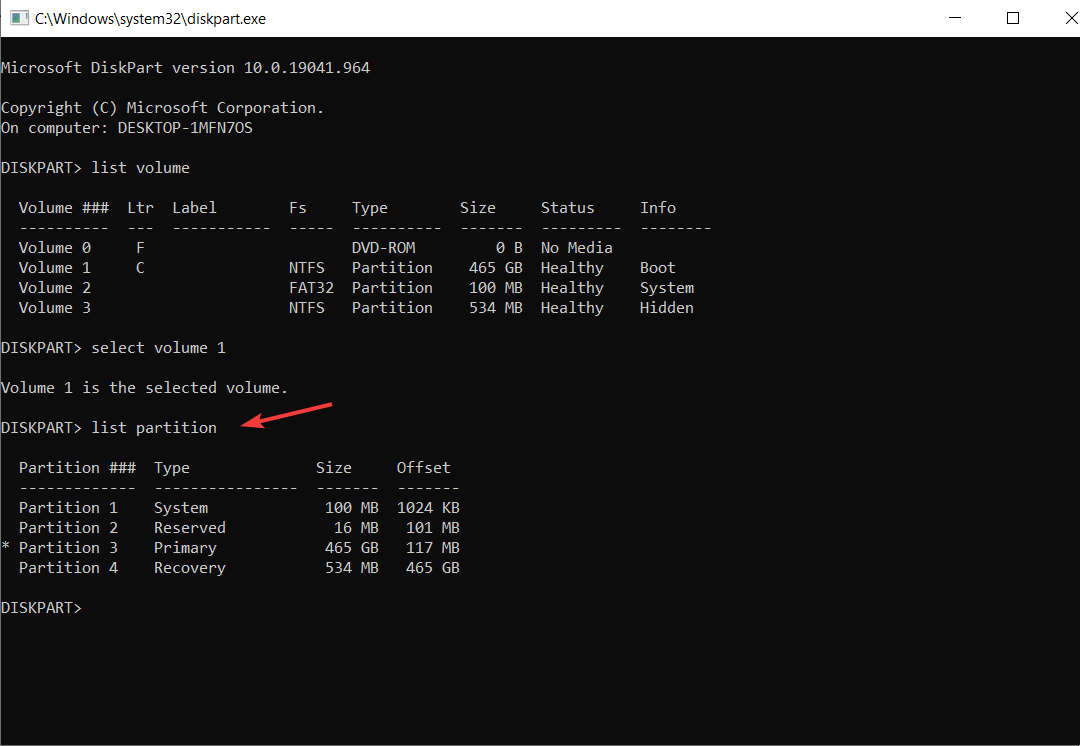
Task: Click the 'Partition 1' row label
Action: (68, 507)
